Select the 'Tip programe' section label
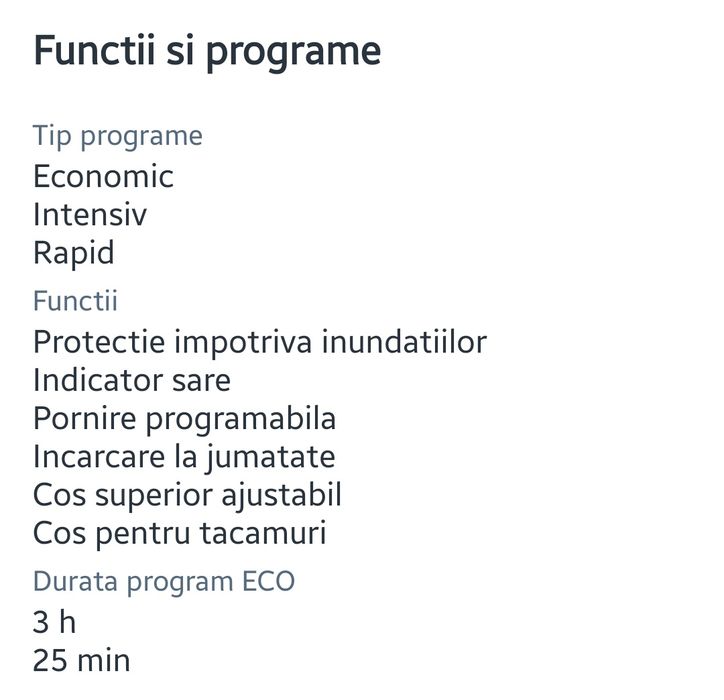The height and width of the screenshot is (700, 724). 118,136
